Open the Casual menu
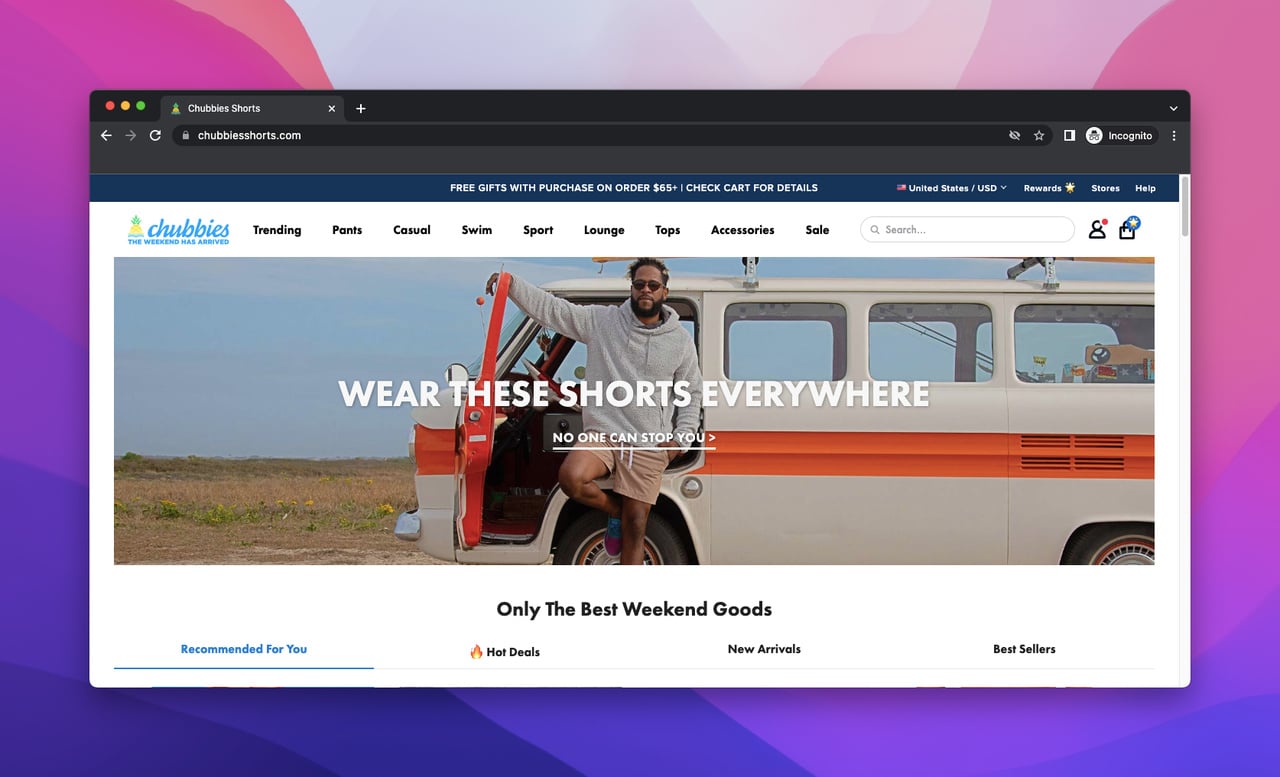This screenshot has width=1280, height=777. pos(412,230)
